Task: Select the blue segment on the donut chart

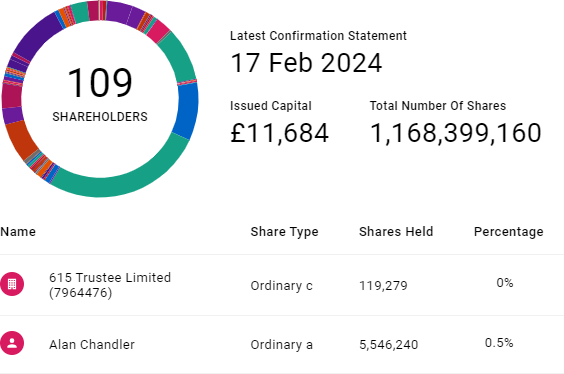Action: (x=187, y=110)
